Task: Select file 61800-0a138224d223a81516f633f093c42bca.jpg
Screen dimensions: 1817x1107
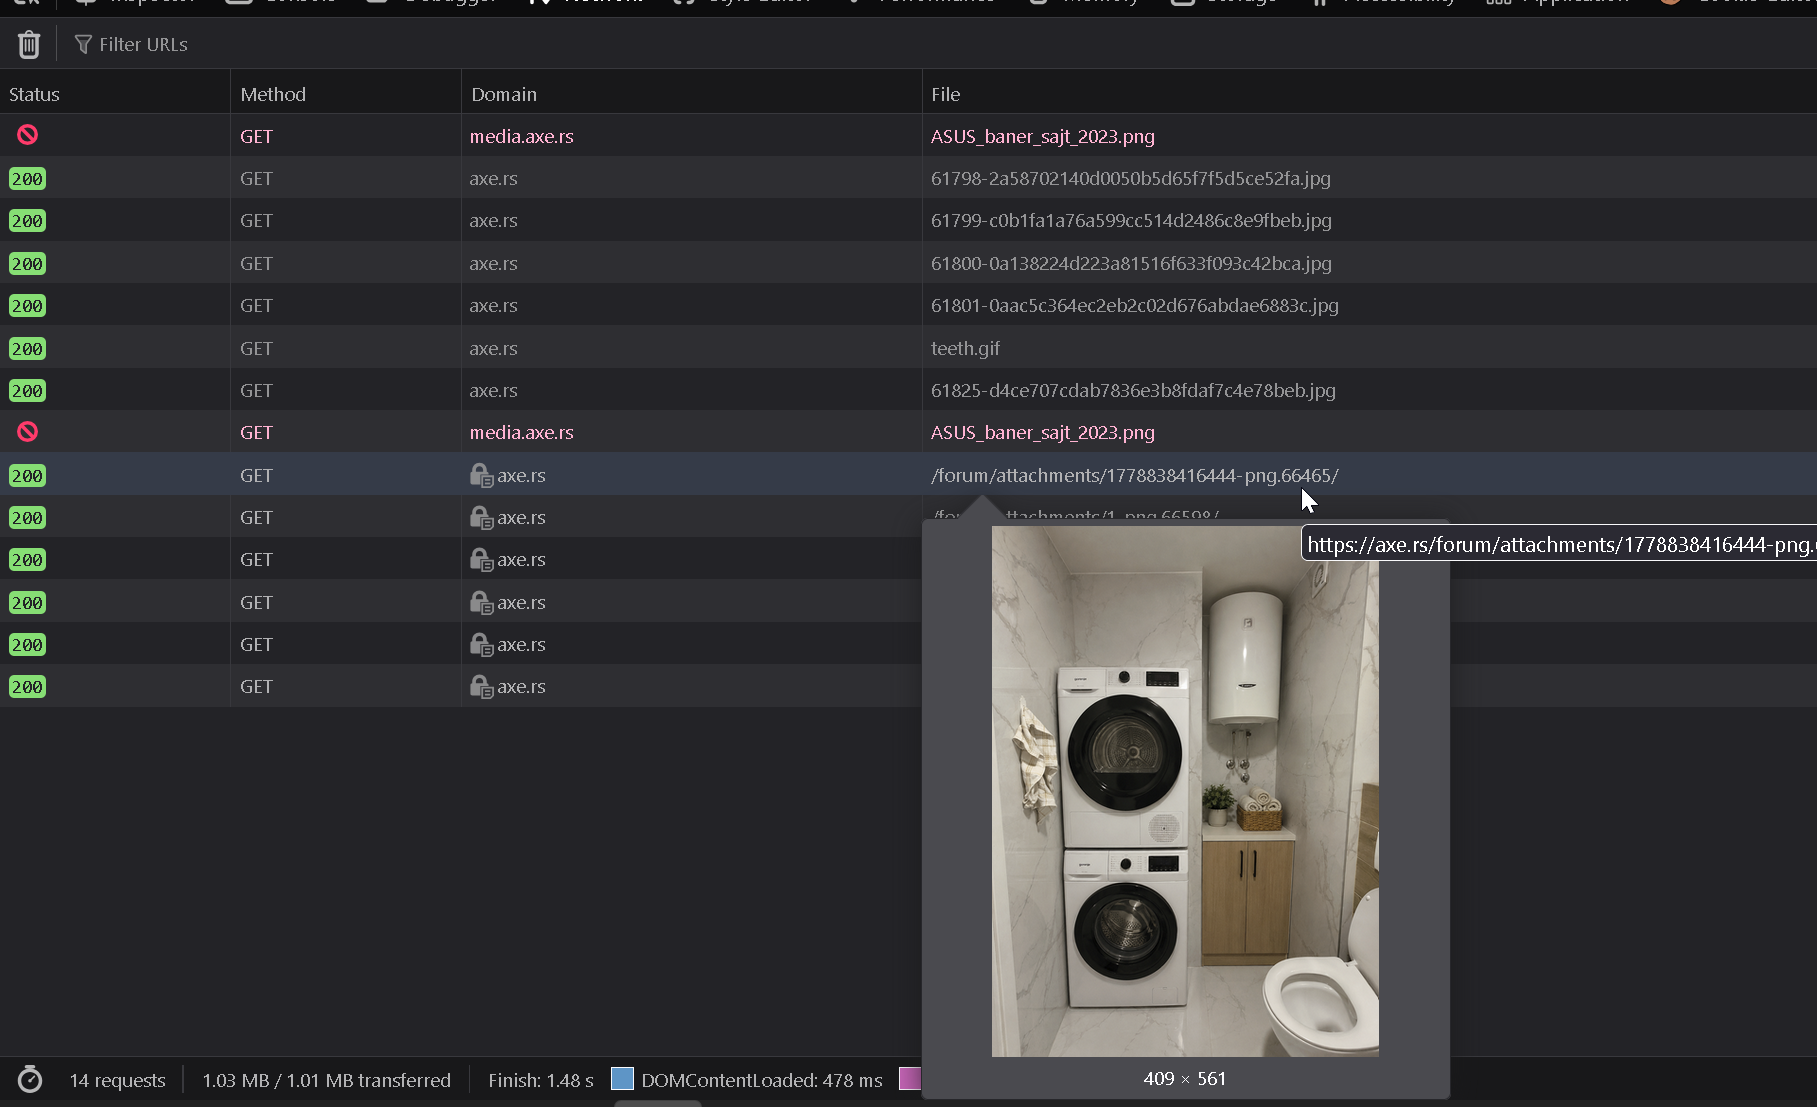Action: [1131, 263]
